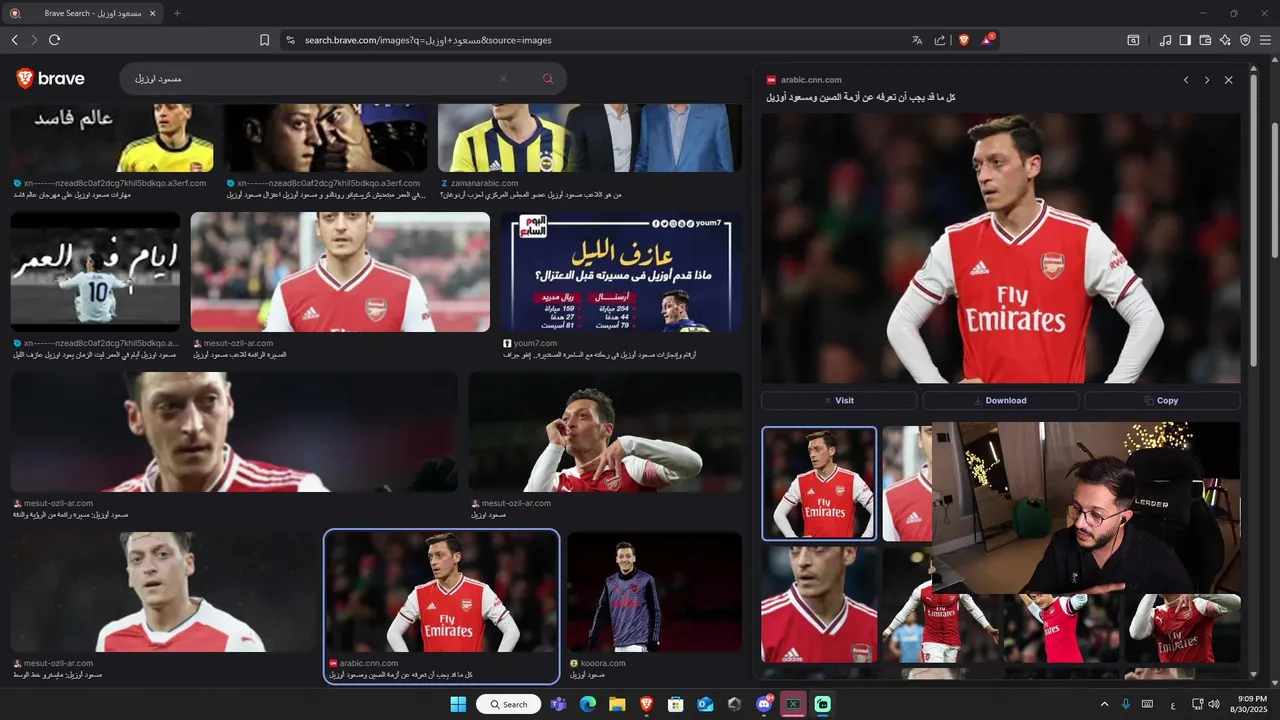This screenshot has height=720, width=1280.
Task: Open Brave Shields lion icon
Action: click(964, 40)
